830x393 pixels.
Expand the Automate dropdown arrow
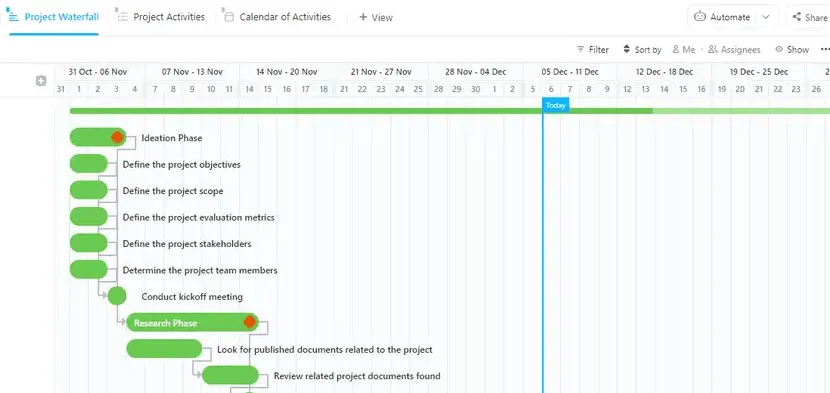pos(765,17)
